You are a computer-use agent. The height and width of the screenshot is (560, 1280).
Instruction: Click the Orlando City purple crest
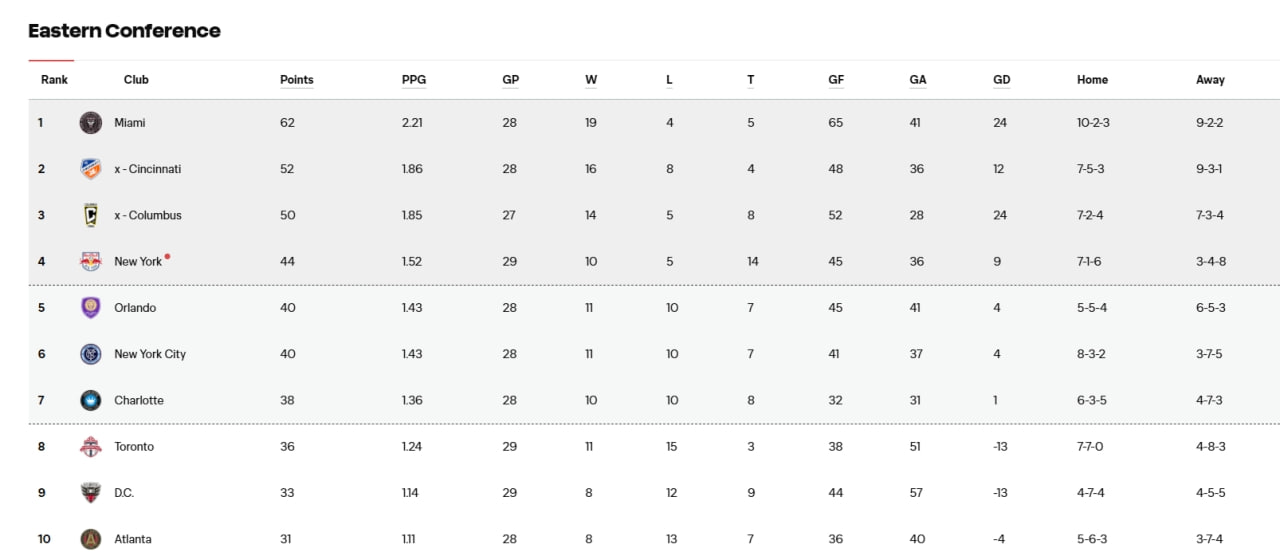coord(91,308)
